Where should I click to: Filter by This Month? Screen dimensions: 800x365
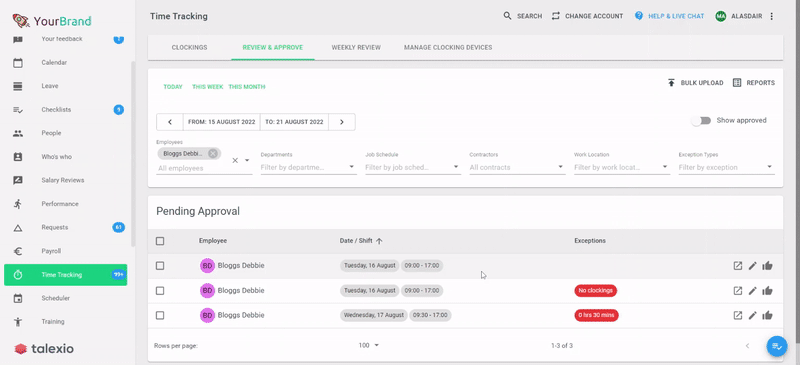(247, 87)
